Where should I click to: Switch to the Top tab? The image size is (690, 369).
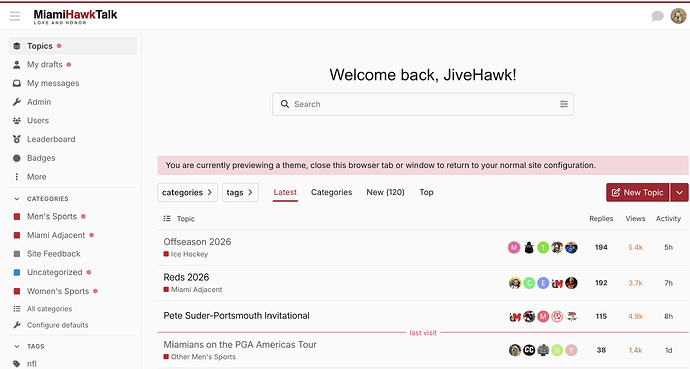(x=426, y=192)
